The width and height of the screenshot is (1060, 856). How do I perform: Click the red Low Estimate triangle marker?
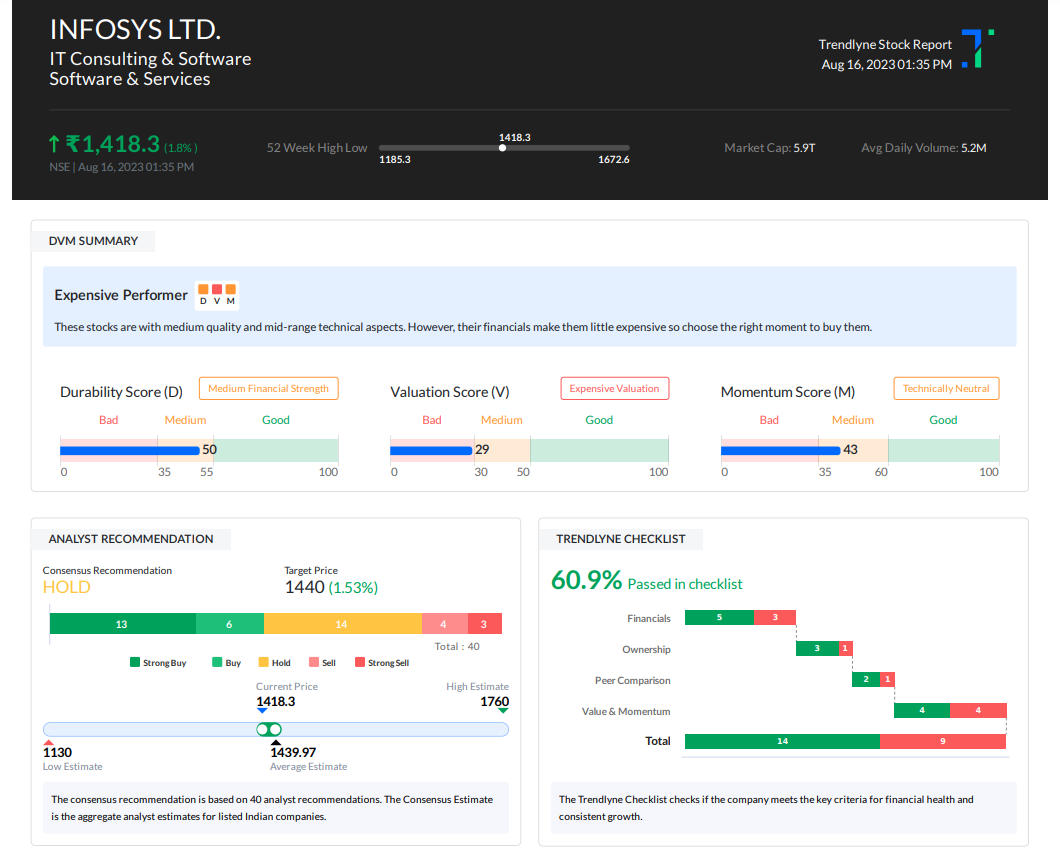click(x=48, y=742)
